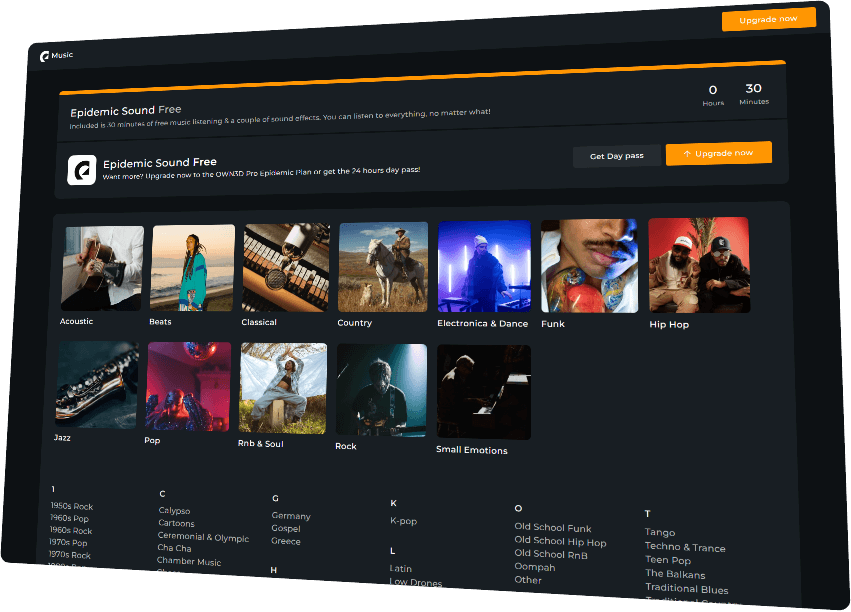Choose the Other genre link
Viewport: 851px width, 612px height.
tap(528, 580)
